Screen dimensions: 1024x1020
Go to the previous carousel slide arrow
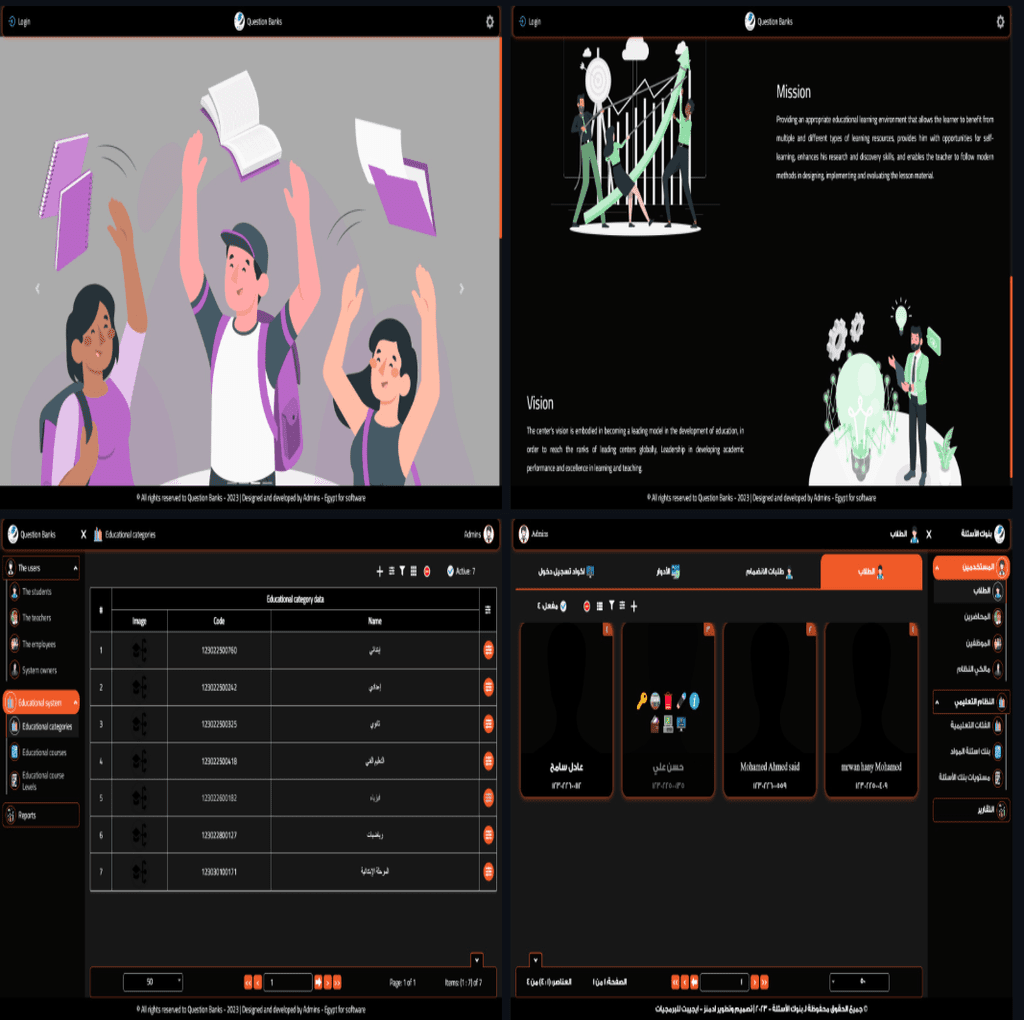point(37,288)
